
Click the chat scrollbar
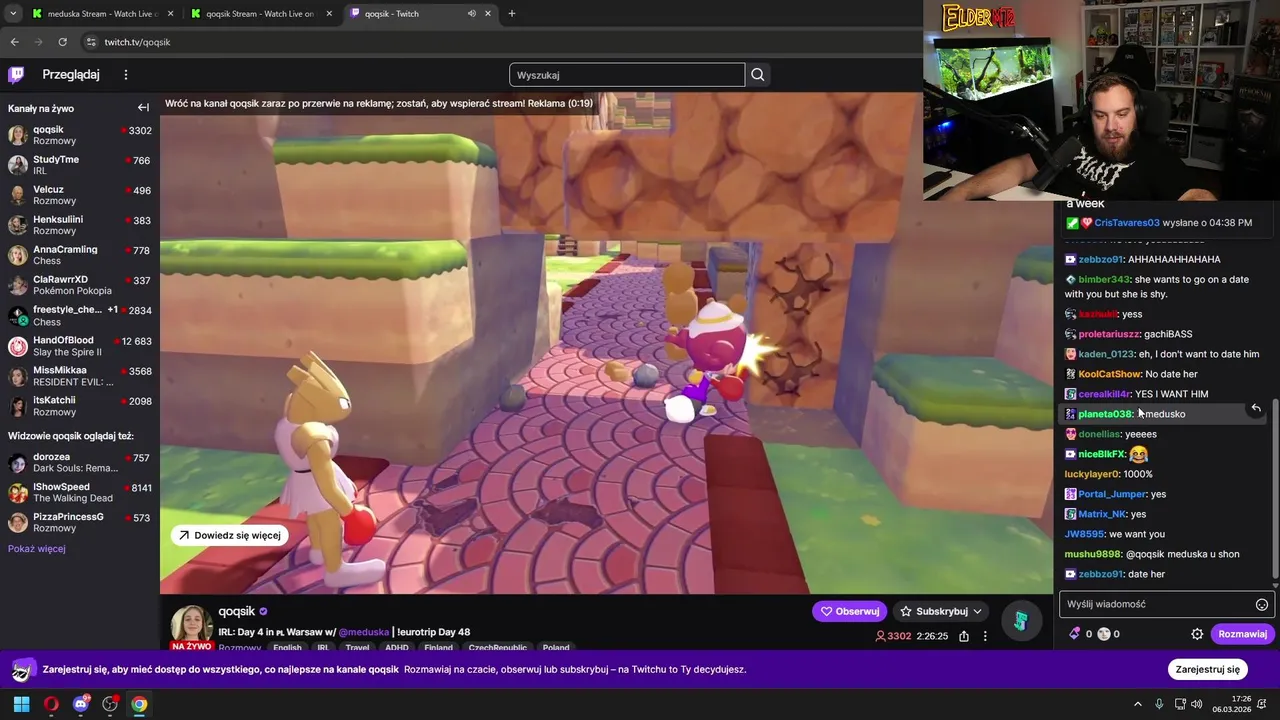coord(1275,490)
